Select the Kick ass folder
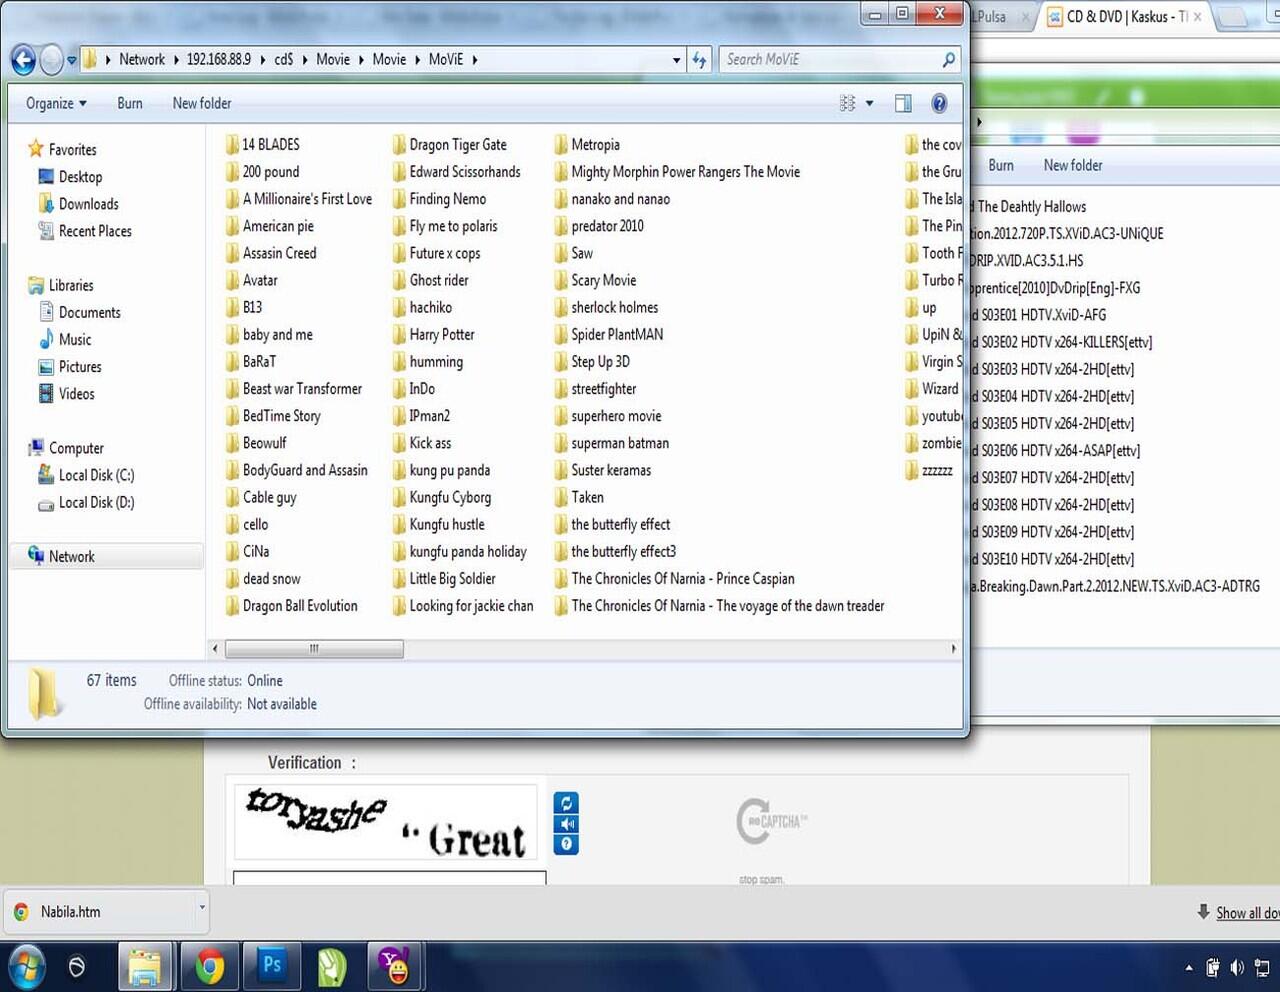The width and height of the screenshot is (1280, 992). (421, 443)
